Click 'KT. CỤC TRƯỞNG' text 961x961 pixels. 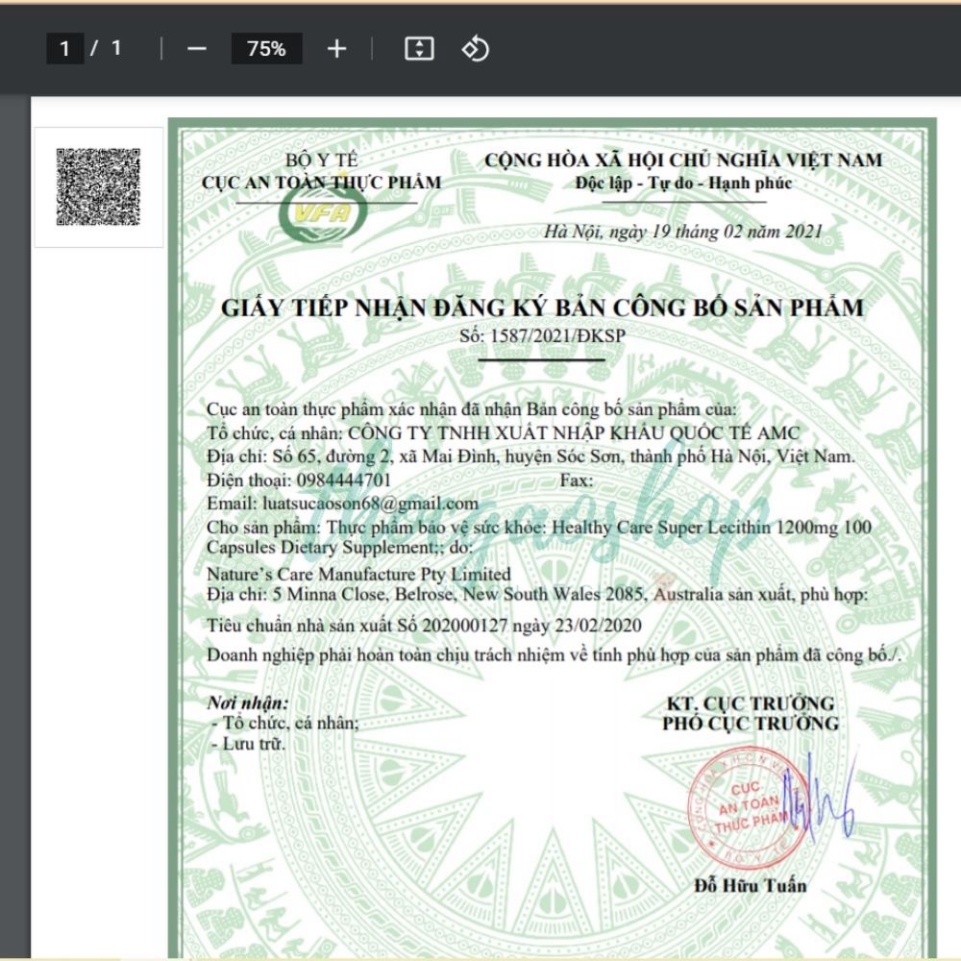pyautogui.click(x=751, y=703)
